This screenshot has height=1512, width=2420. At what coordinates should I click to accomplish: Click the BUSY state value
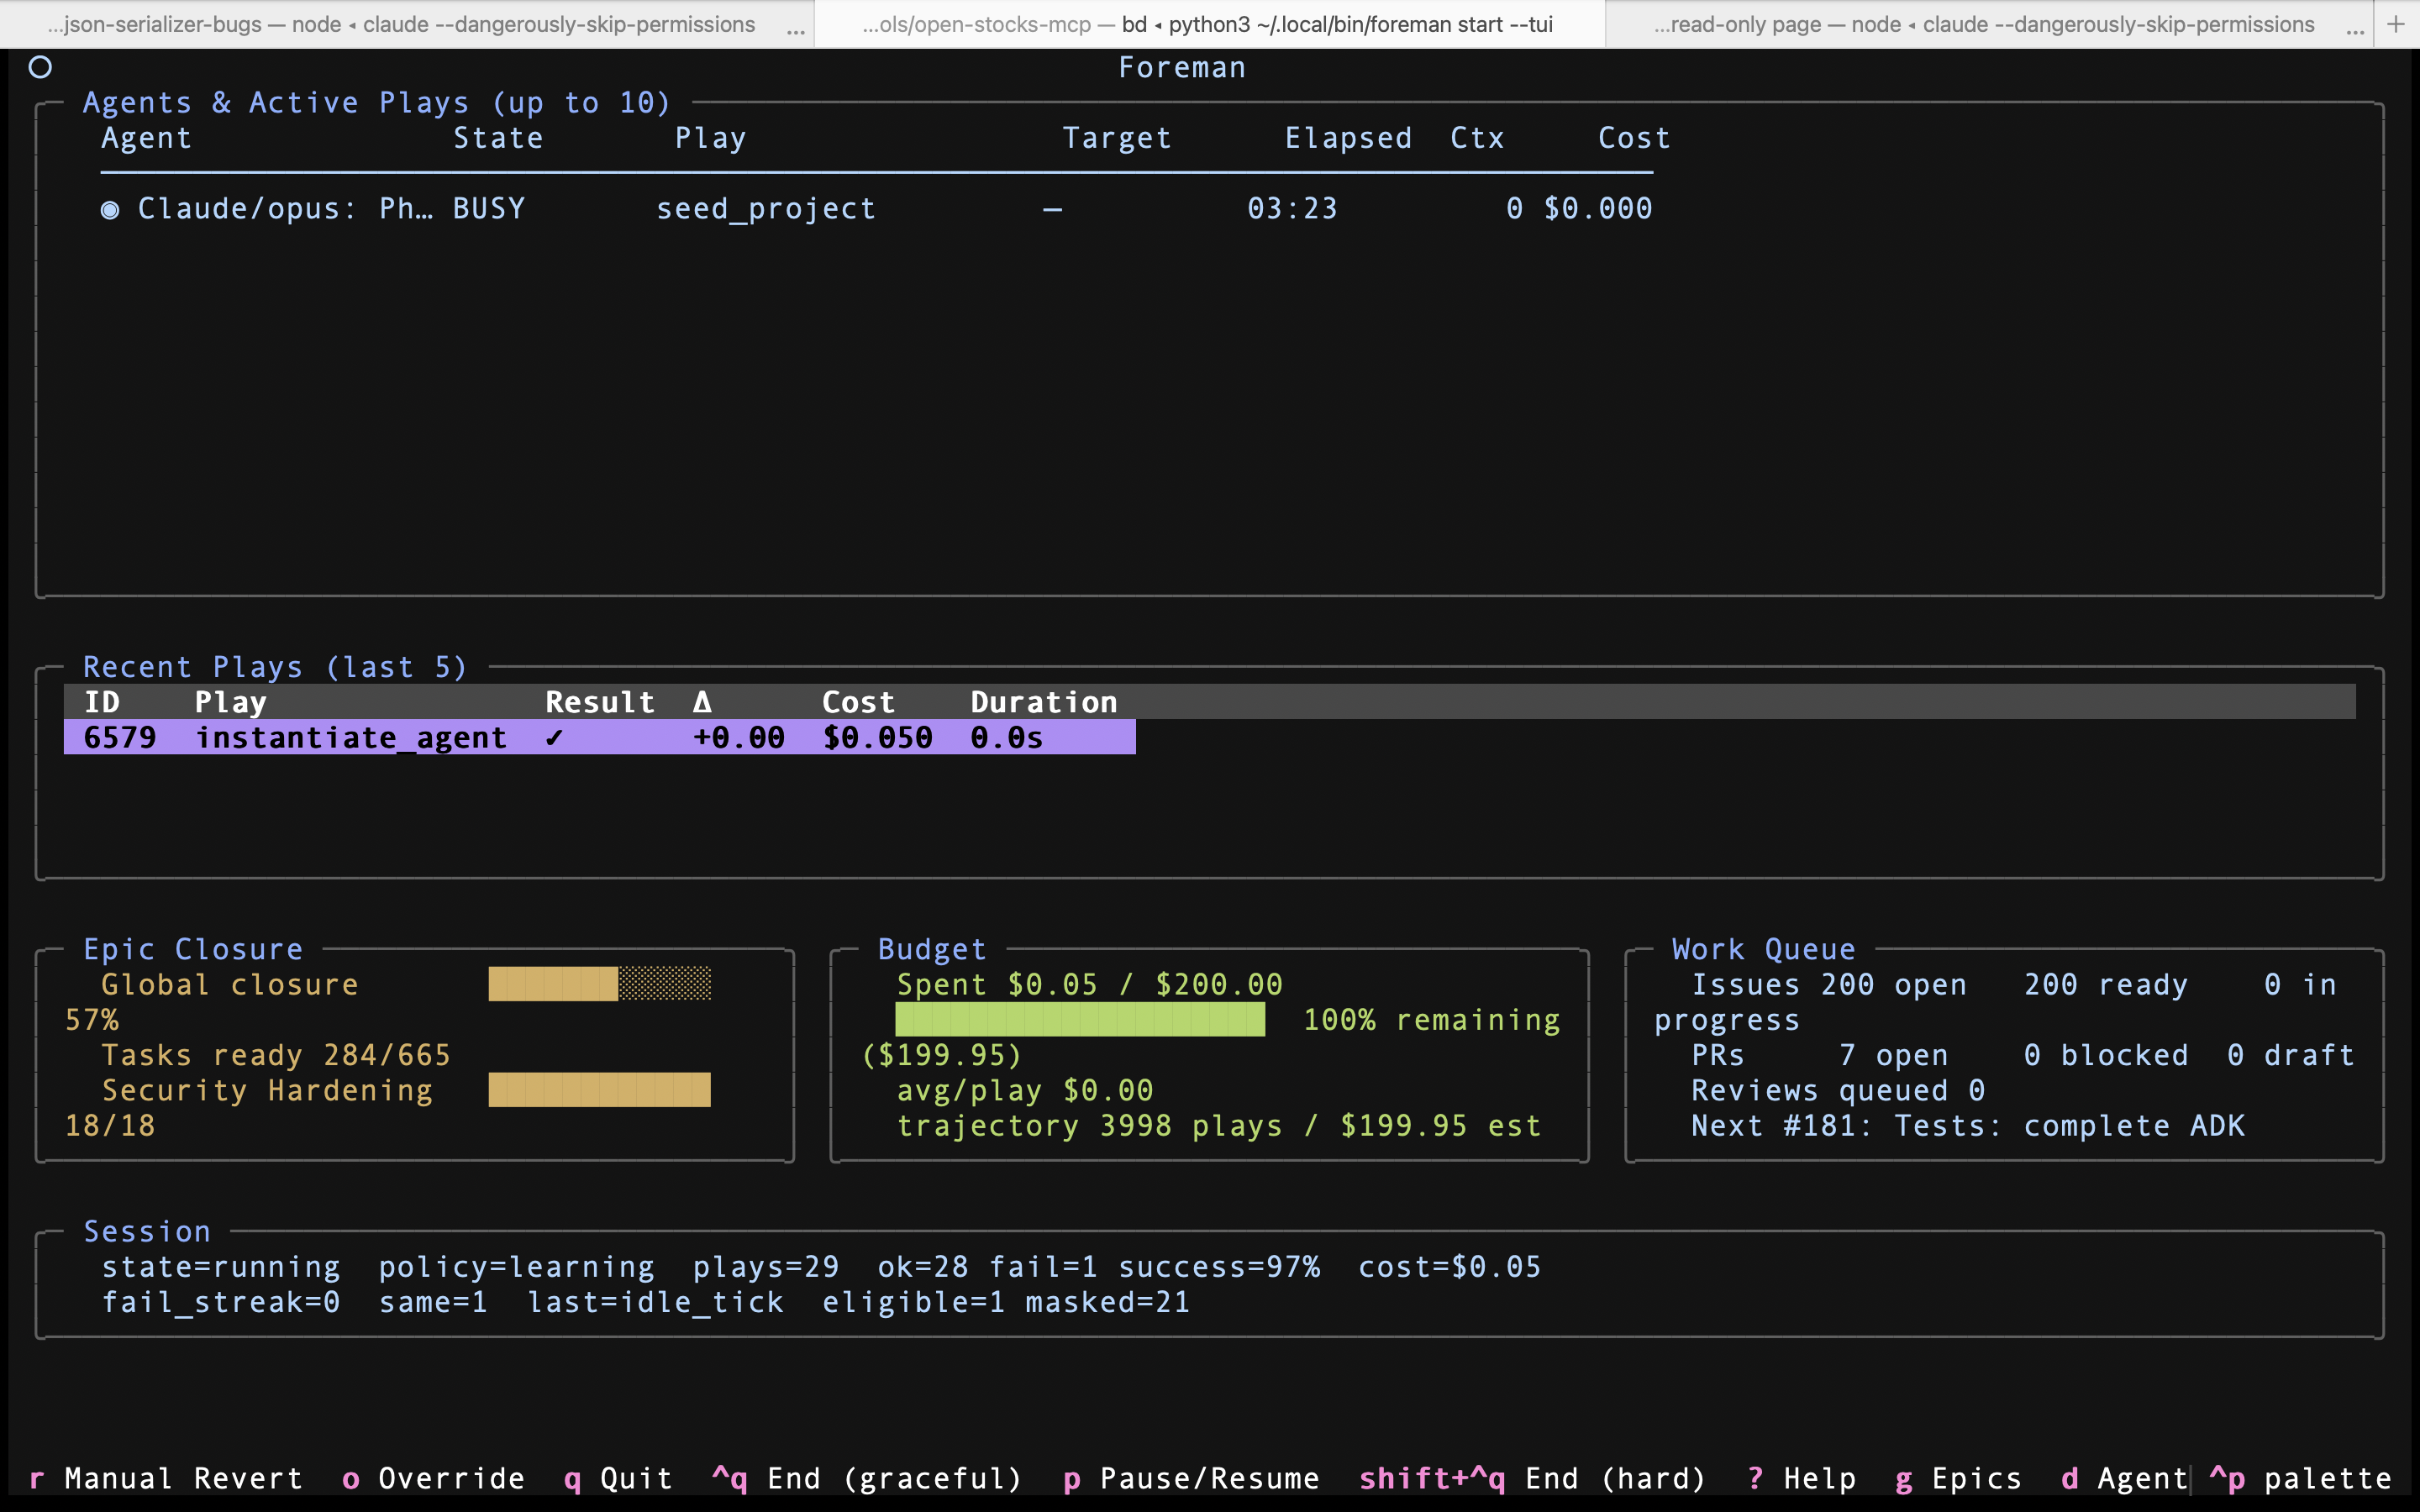[x=489, y=208]
